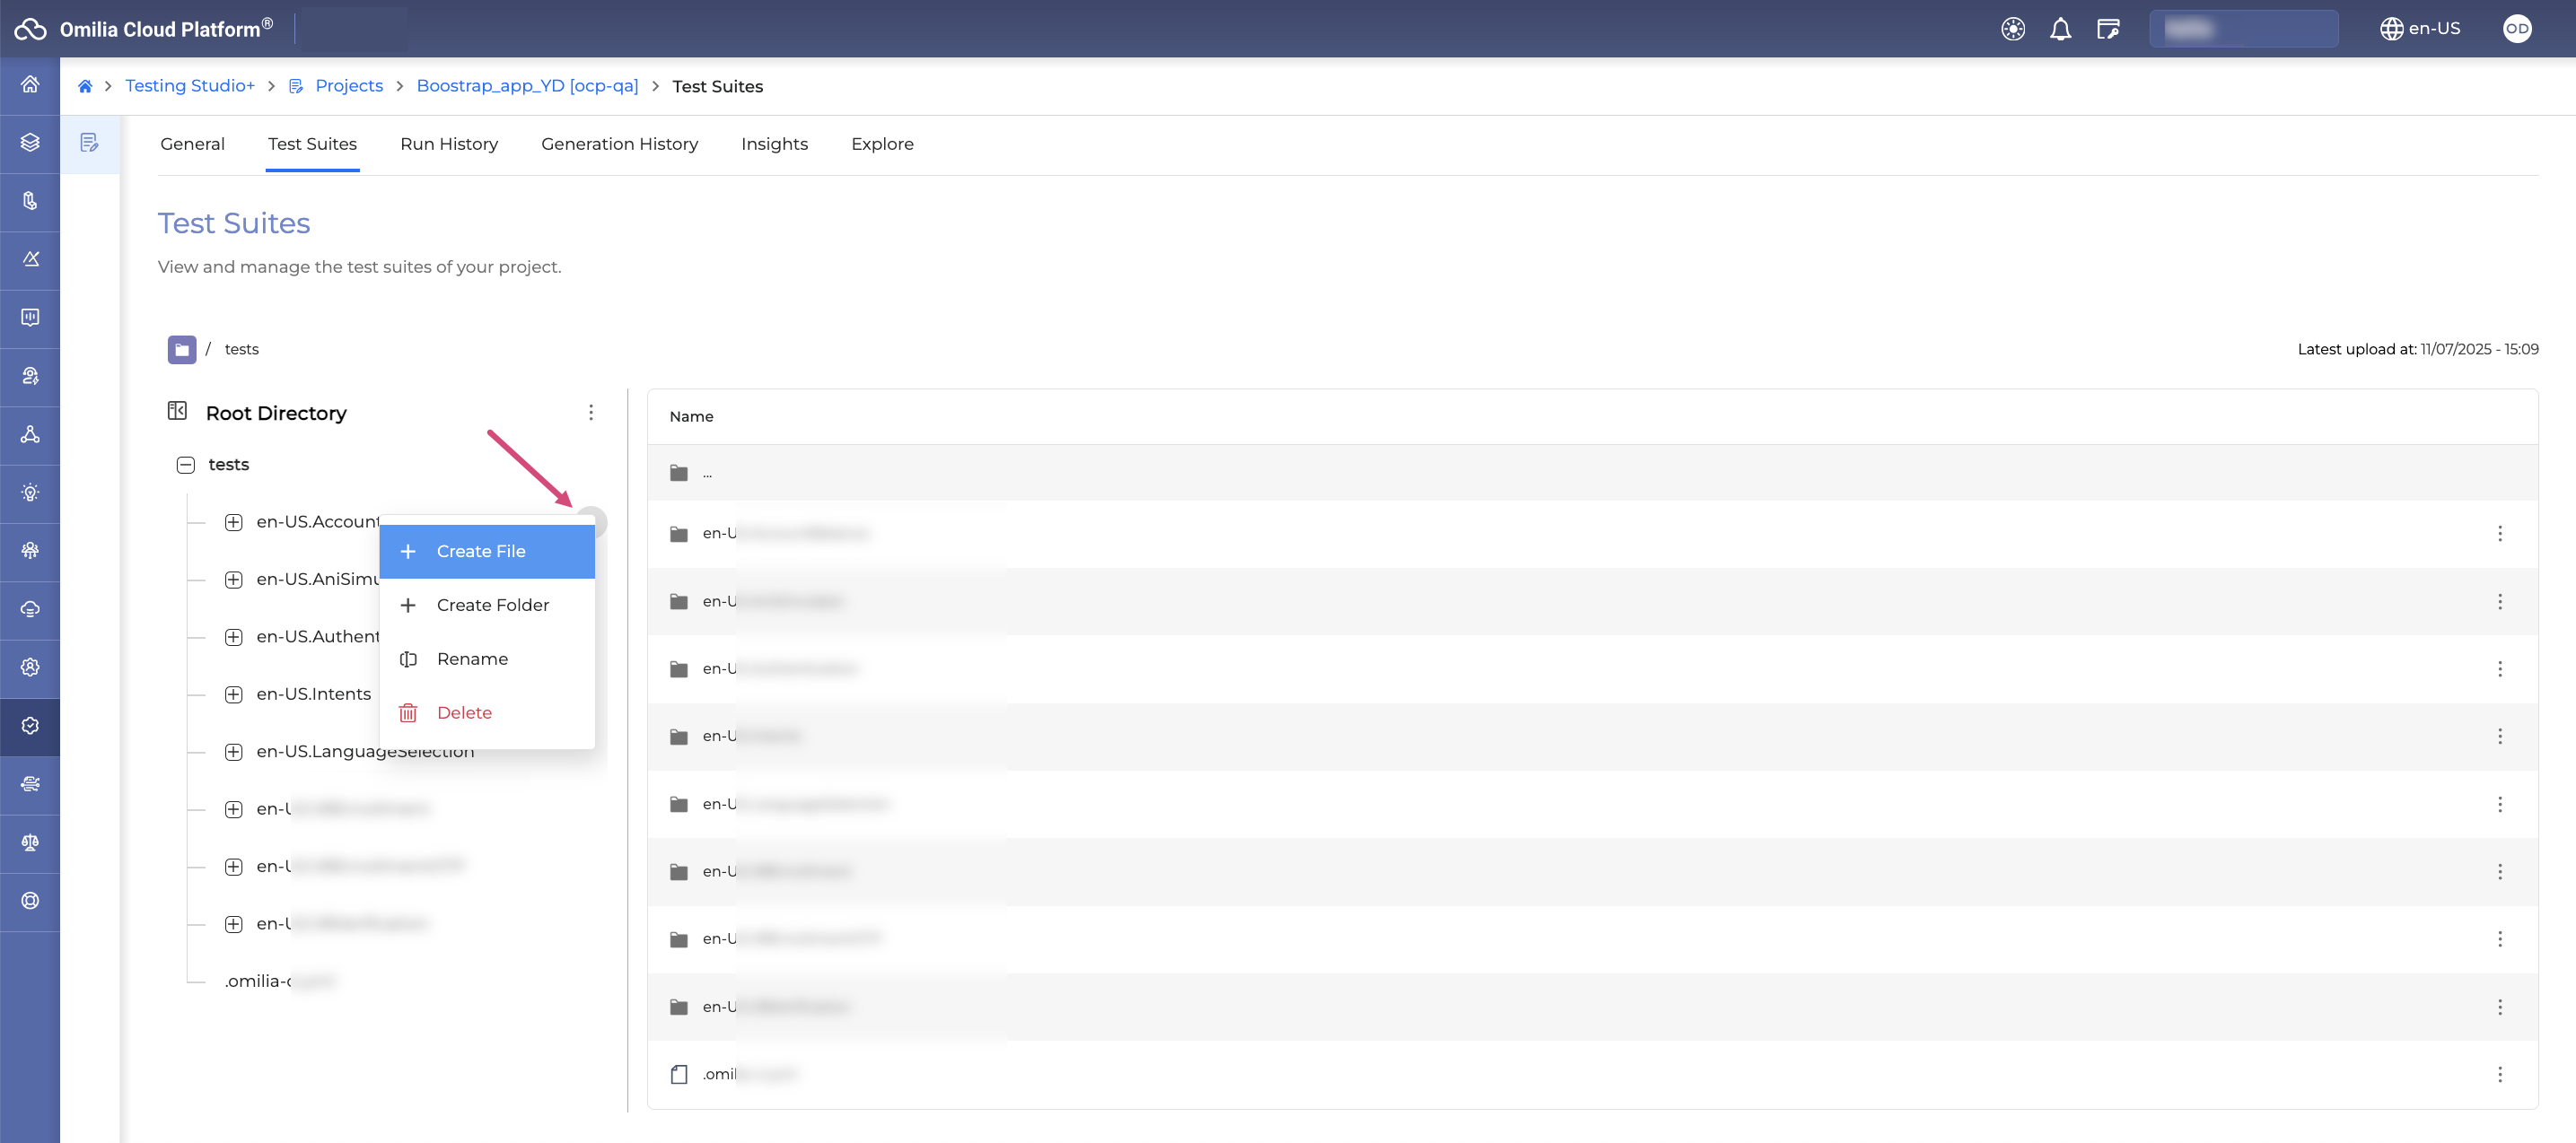This screenshot has height=1143, width=2576.
Task: Collapse the tests tree node
Action: tap(186, 465)
